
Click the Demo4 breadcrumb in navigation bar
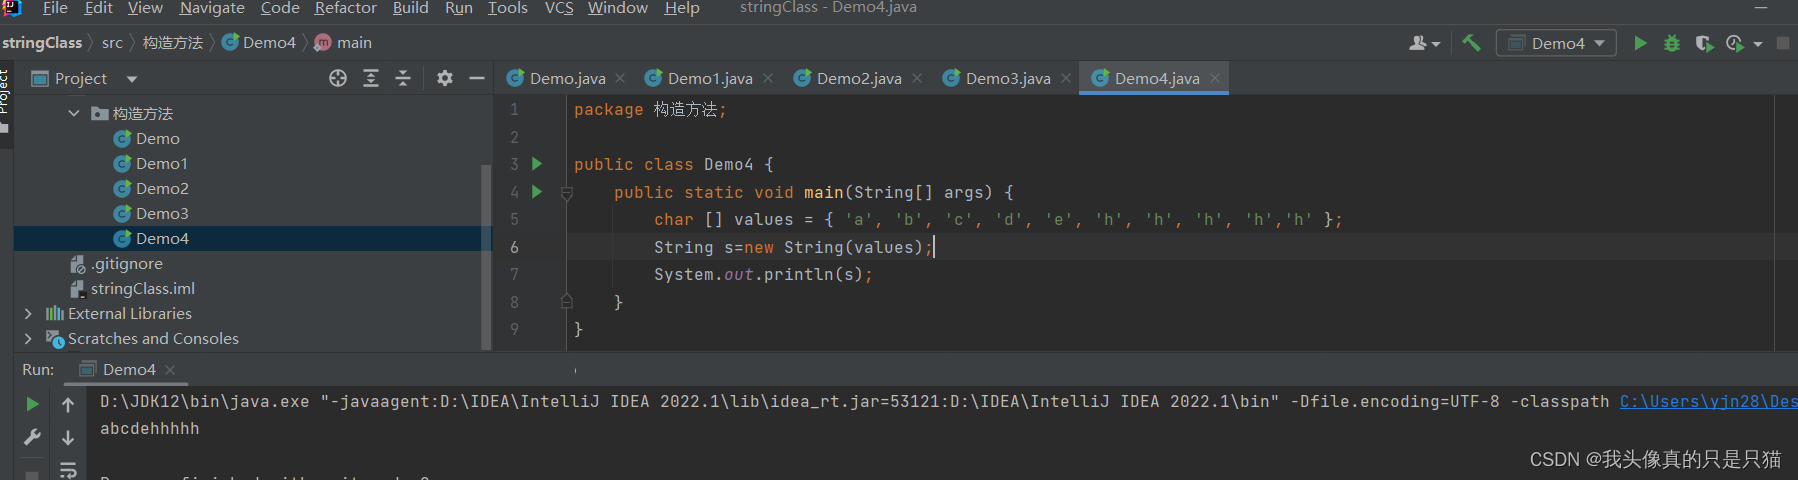click(x=259, y=43)
